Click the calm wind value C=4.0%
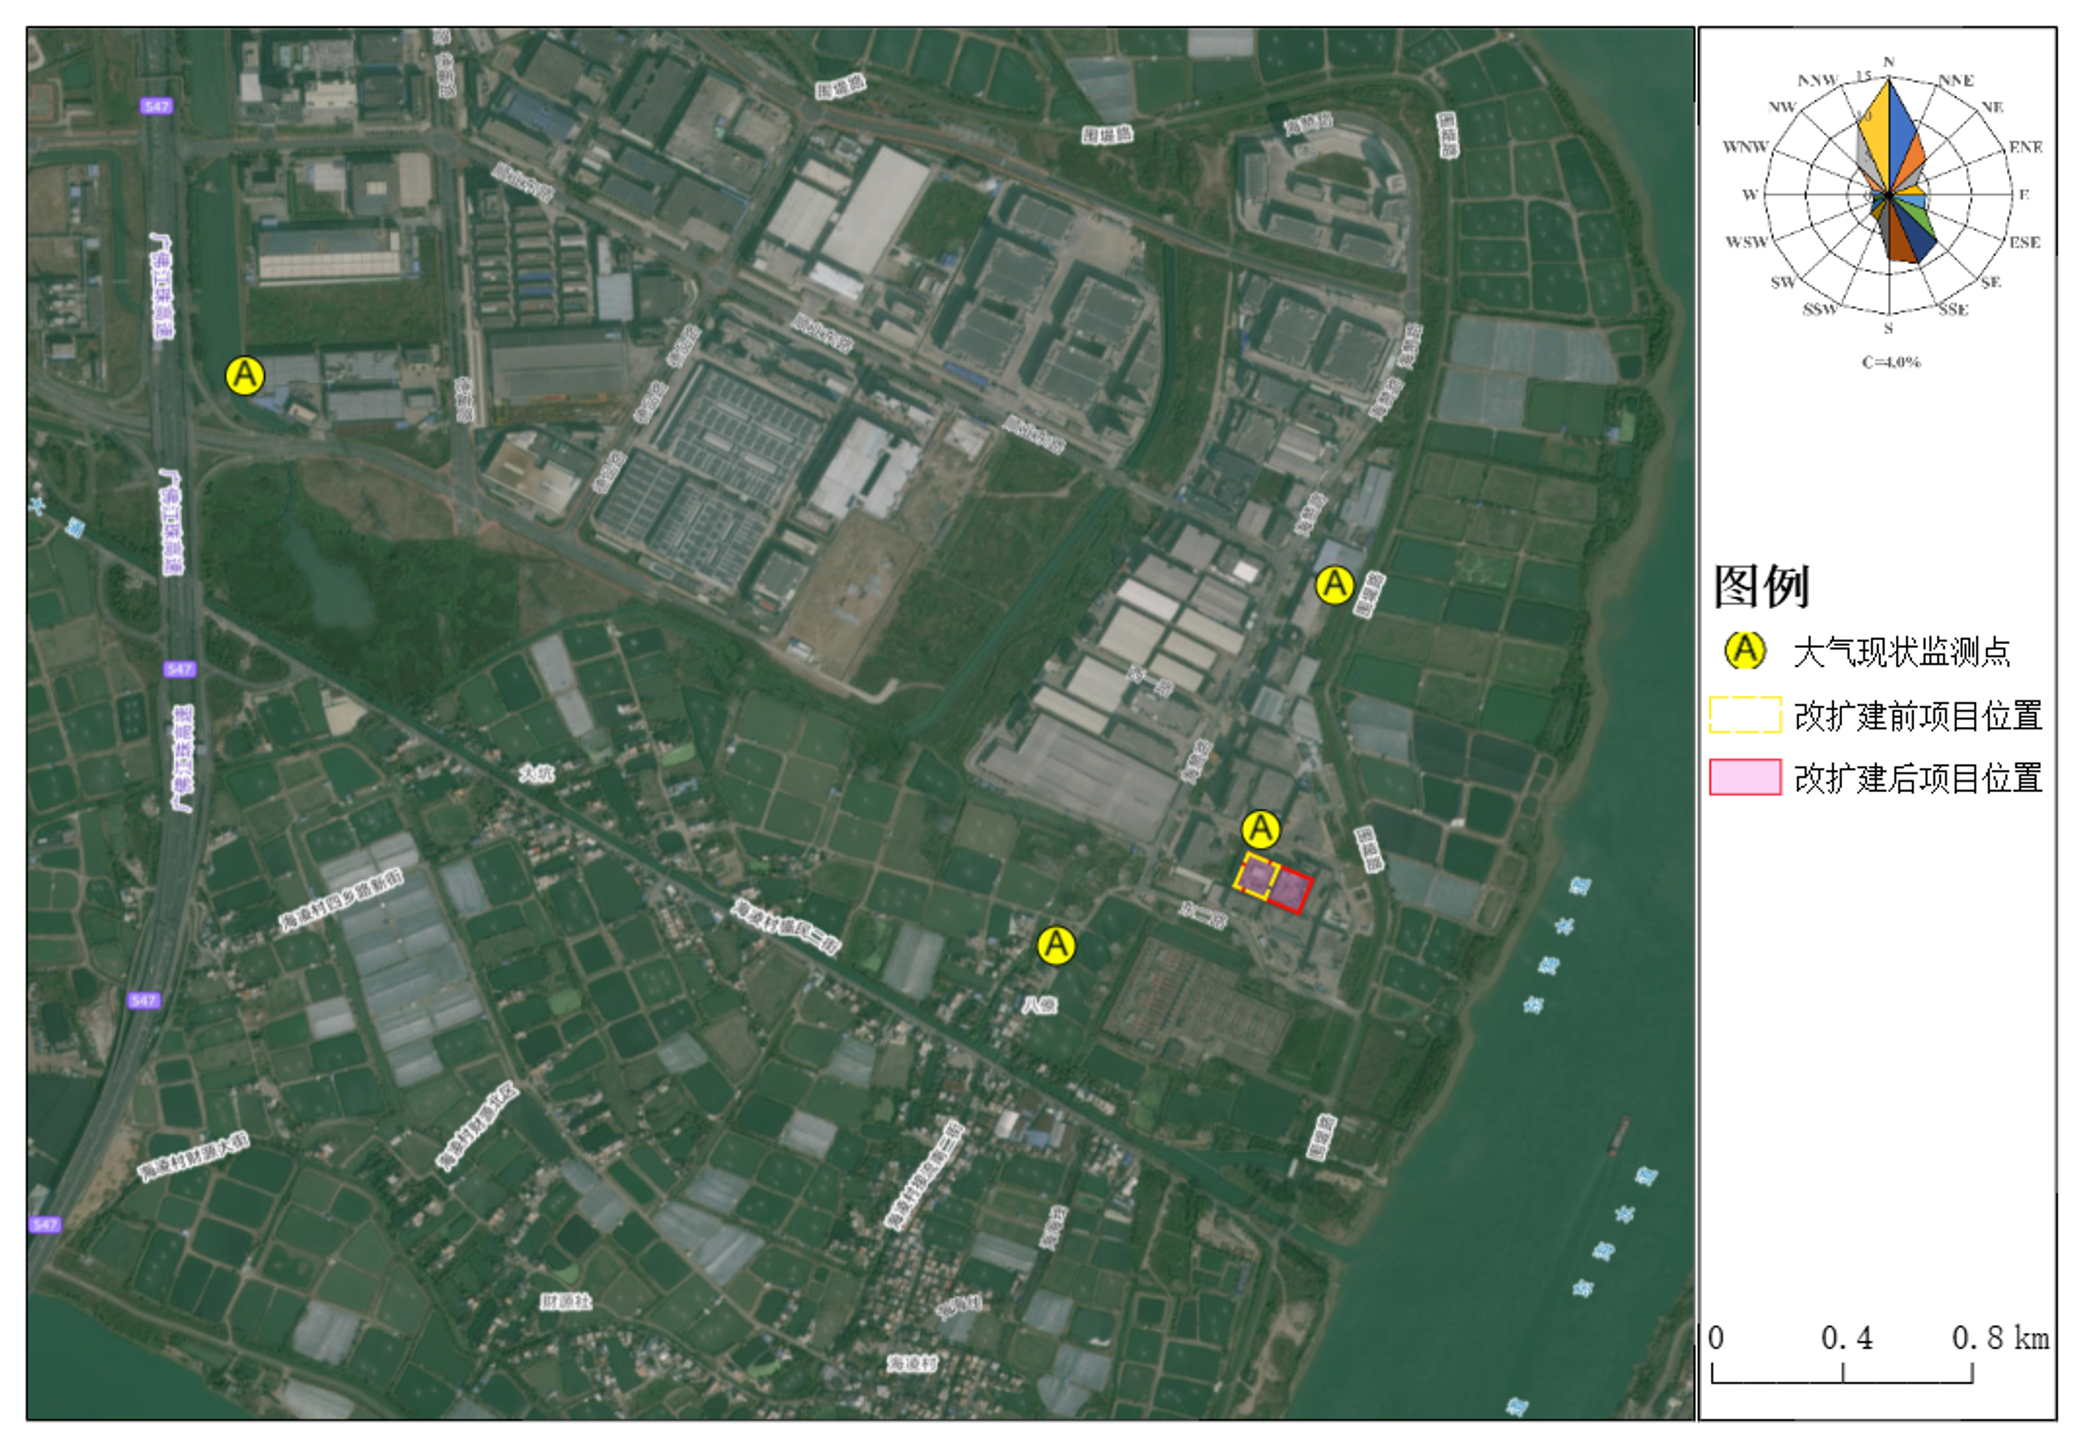This screenshot has width=2080, height=1440. point(1891,362)
